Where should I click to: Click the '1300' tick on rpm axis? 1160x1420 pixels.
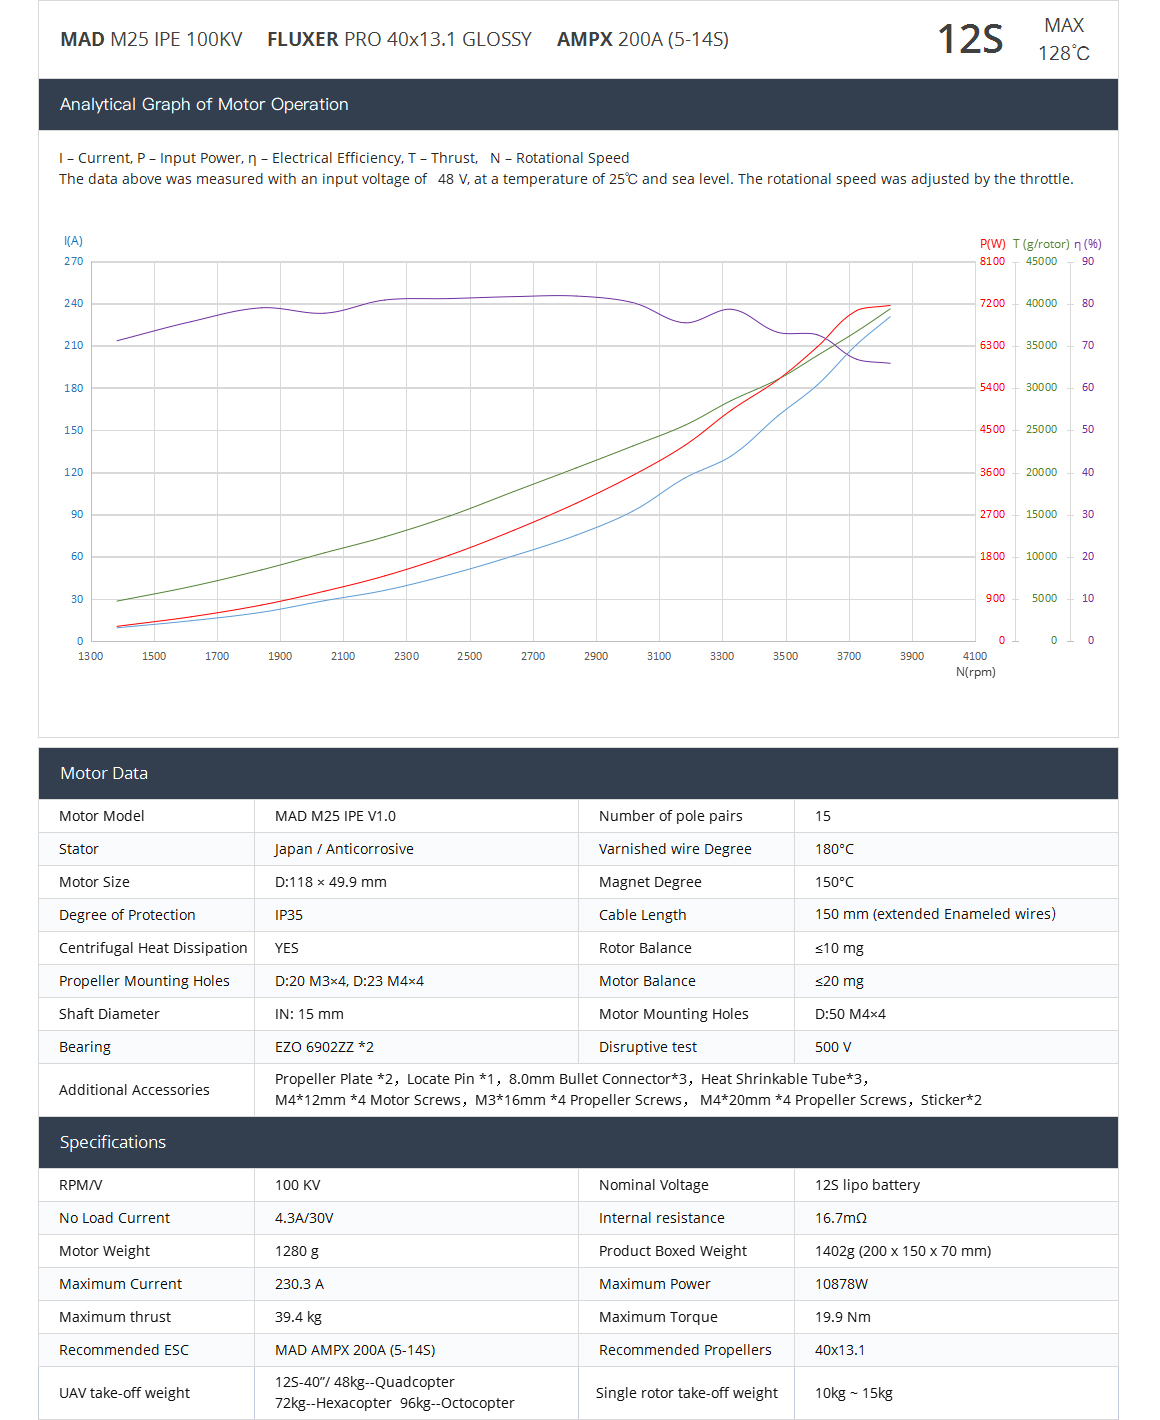pyautogui.click(x=91, y=656)
